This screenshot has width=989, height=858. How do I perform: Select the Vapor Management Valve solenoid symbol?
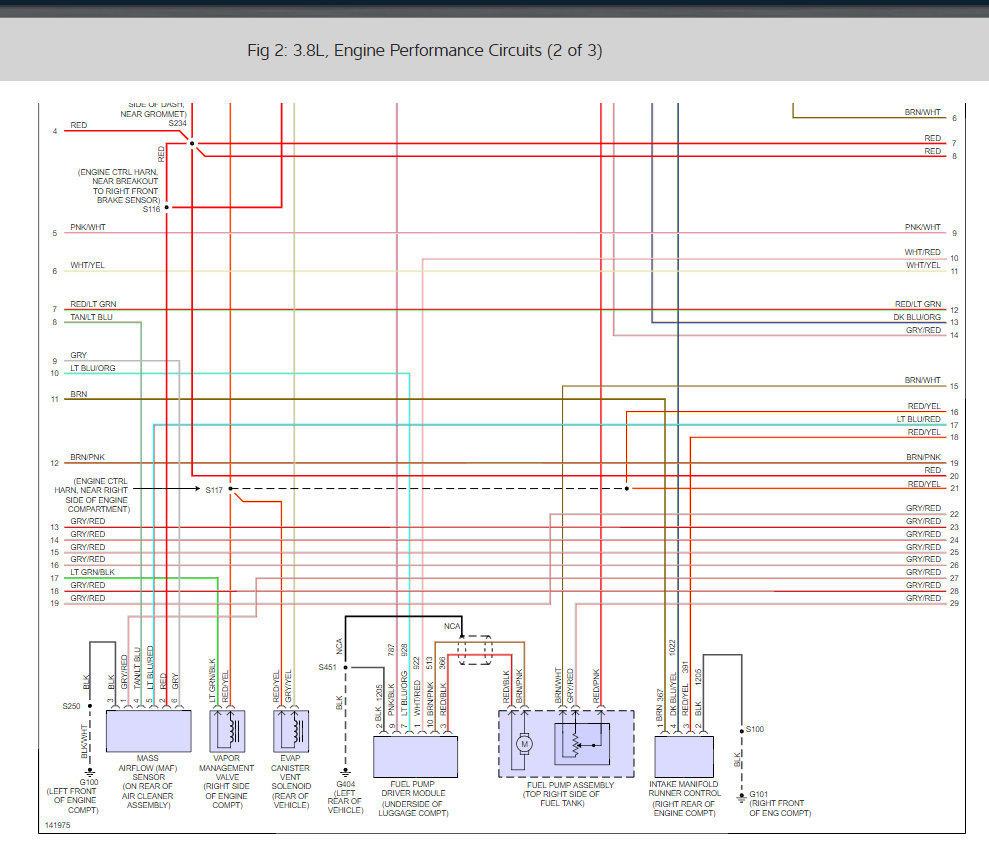(x=227, y=731)
